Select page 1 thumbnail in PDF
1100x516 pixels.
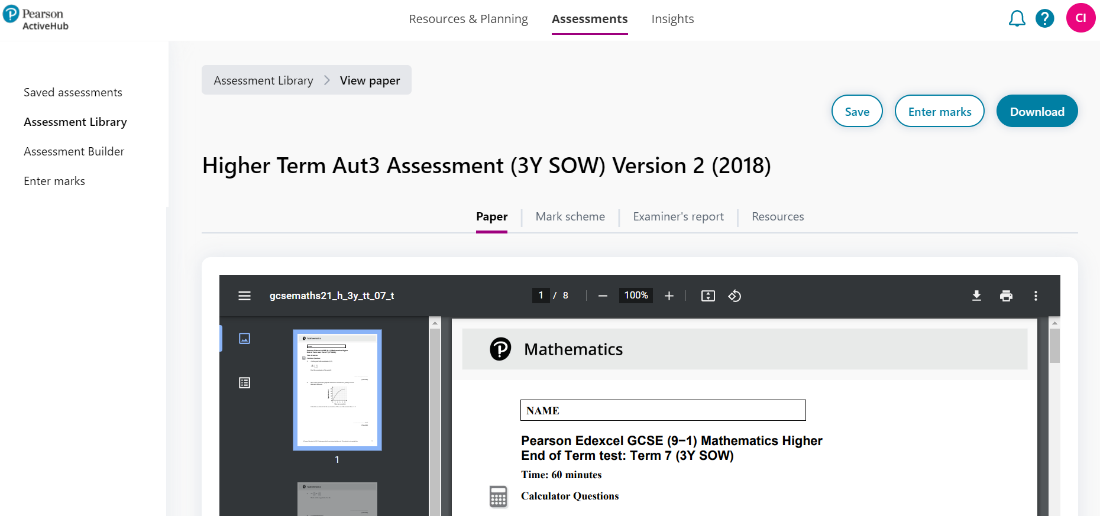click(x=337, y=389)
